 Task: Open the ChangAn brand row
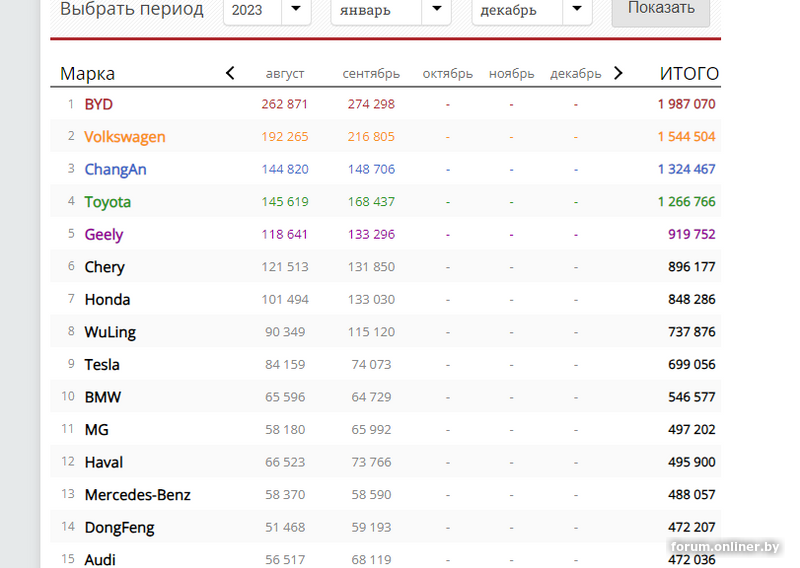click(115, 169)
